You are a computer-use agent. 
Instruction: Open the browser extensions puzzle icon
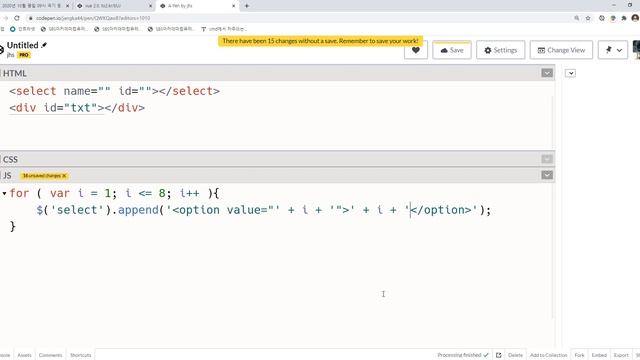pos(624,18)
